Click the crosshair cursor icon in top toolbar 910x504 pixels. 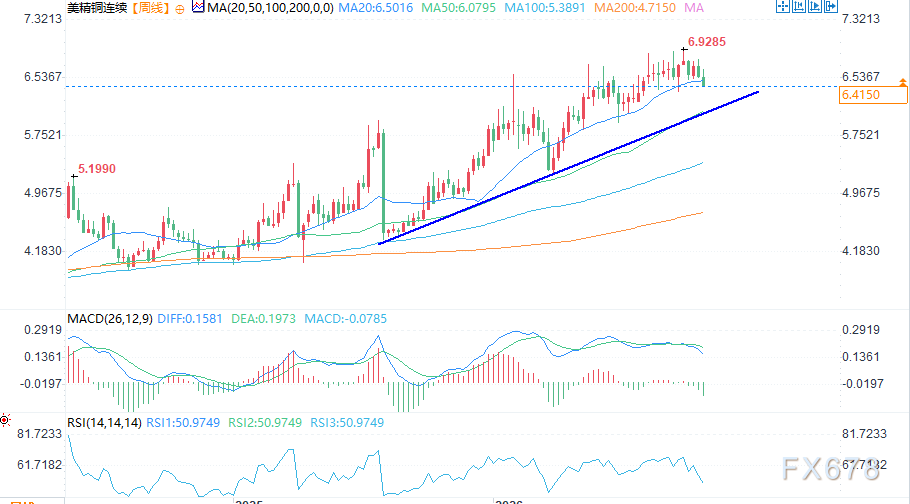pos(782,7)
